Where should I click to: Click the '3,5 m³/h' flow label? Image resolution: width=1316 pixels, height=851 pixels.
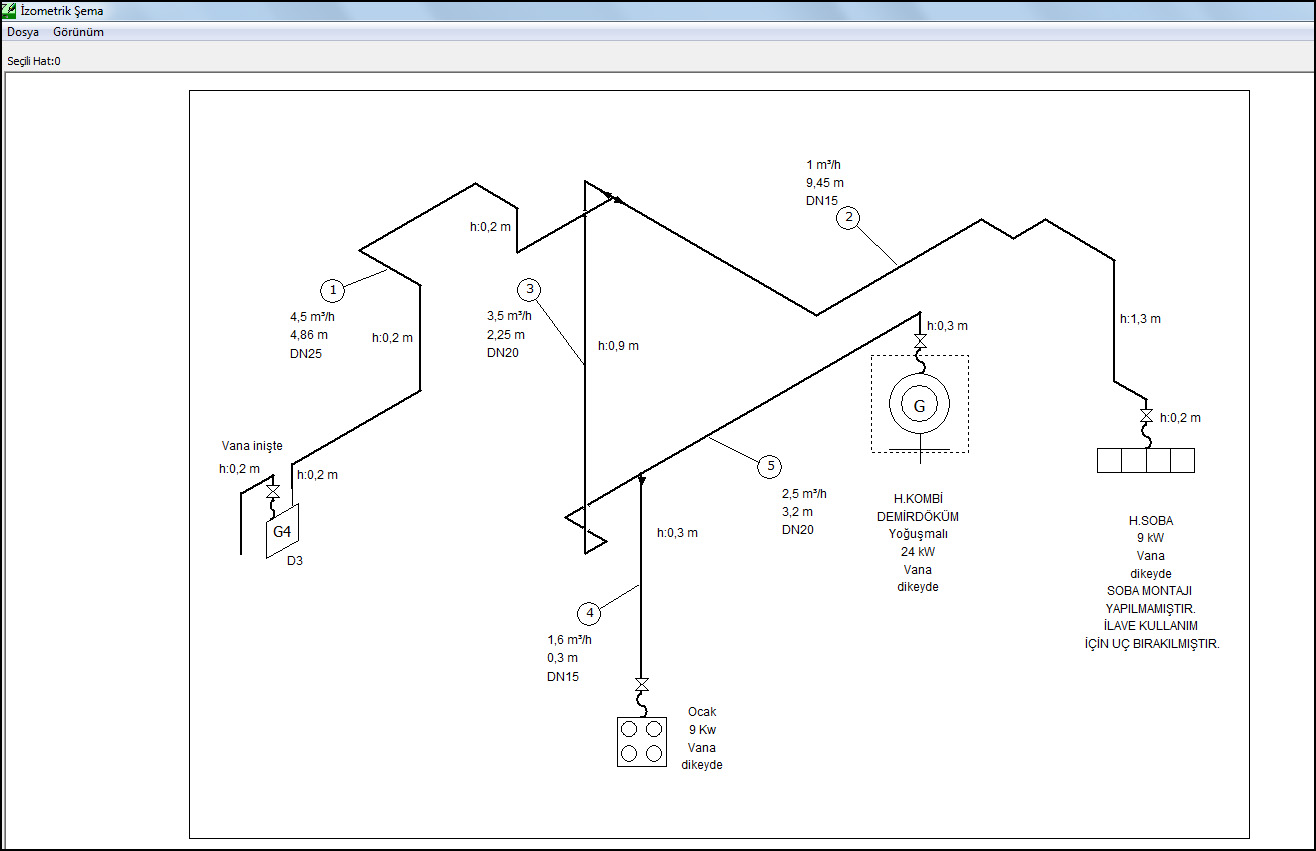509,317
